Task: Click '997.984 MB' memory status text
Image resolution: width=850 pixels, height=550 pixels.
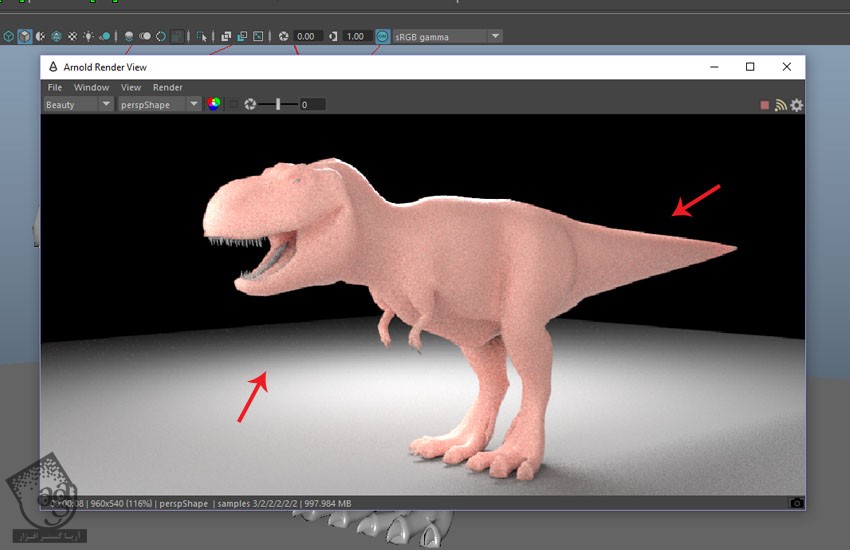Action: click(x=328, y=503)
